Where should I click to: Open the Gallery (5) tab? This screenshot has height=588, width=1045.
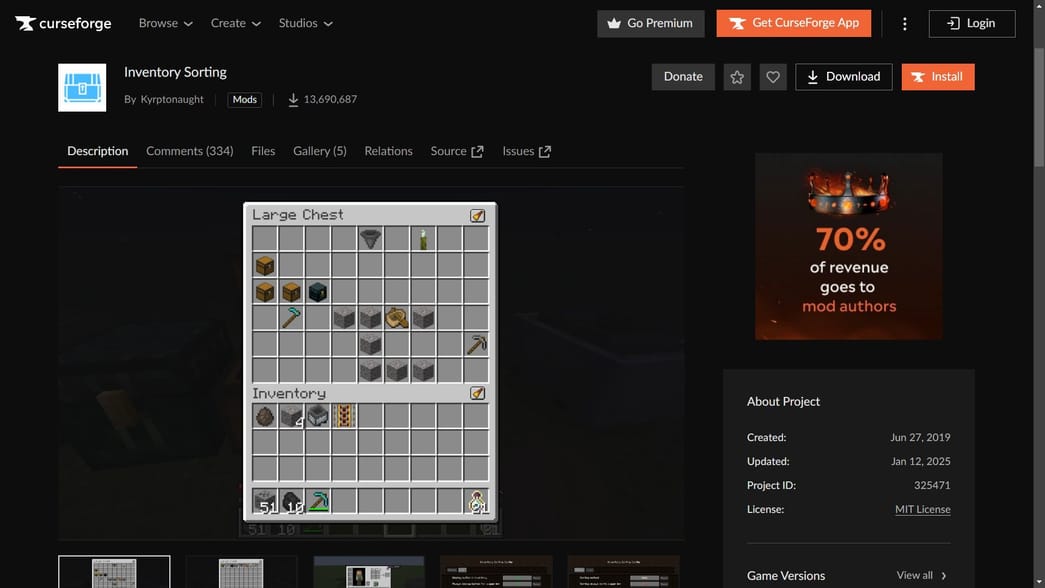(x=319, y=150)
